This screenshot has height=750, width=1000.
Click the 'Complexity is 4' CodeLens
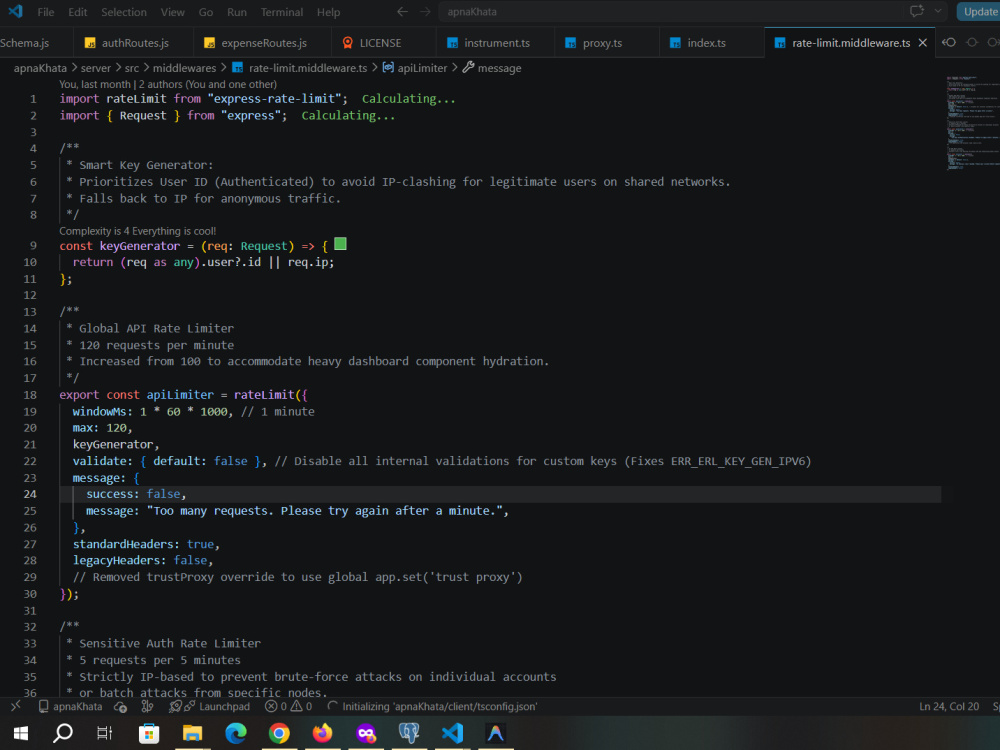pyautogui.click(x=138, y=231)
